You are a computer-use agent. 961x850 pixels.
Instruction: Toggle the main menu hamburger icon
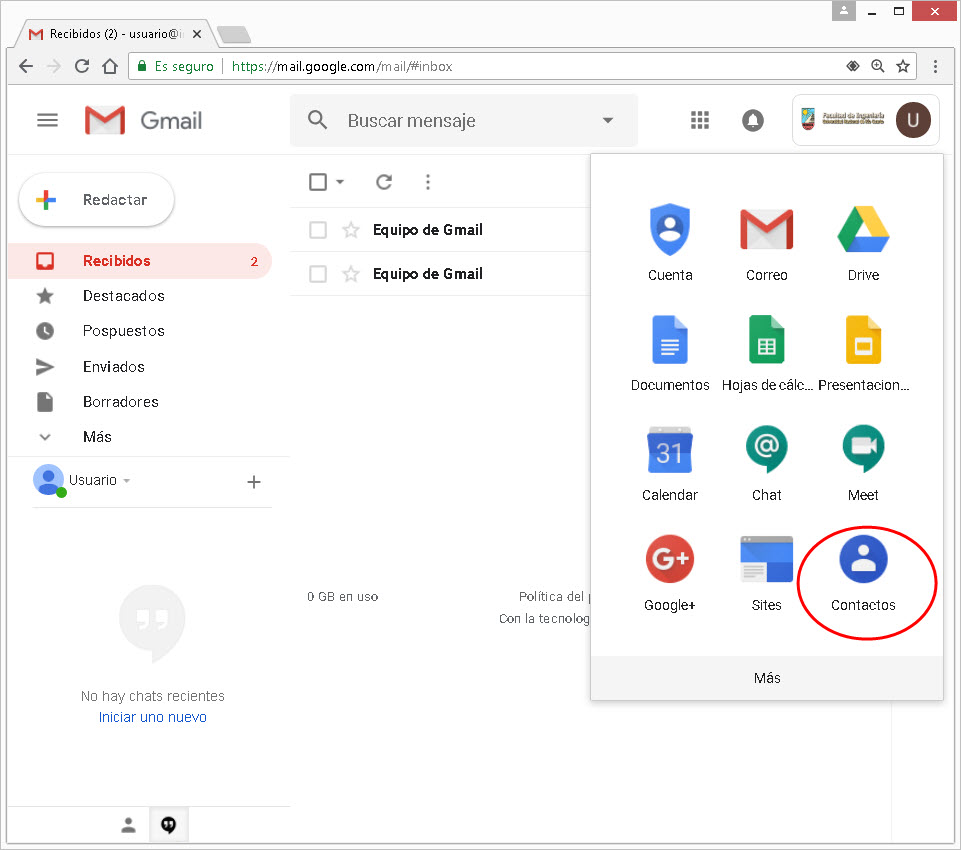47,120
